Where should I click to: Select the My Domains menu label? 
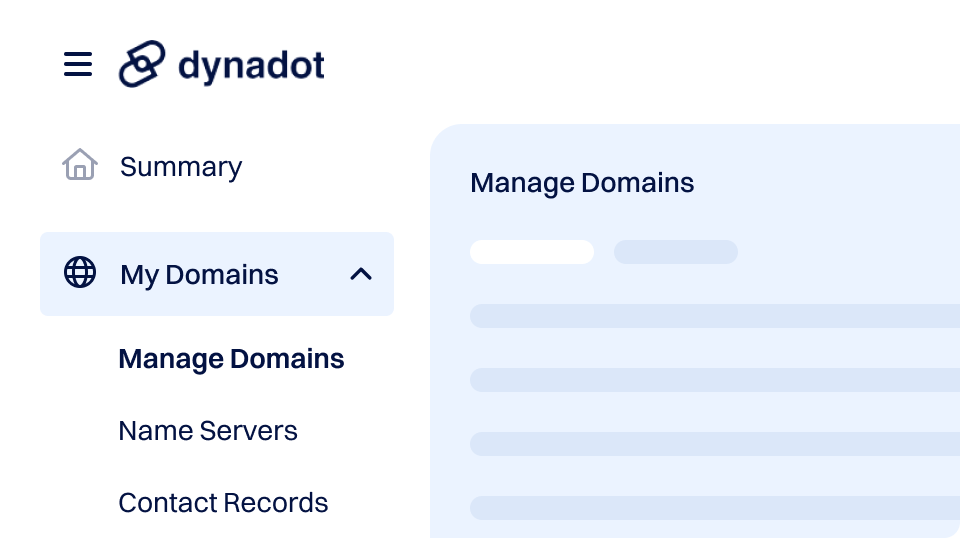199,275
